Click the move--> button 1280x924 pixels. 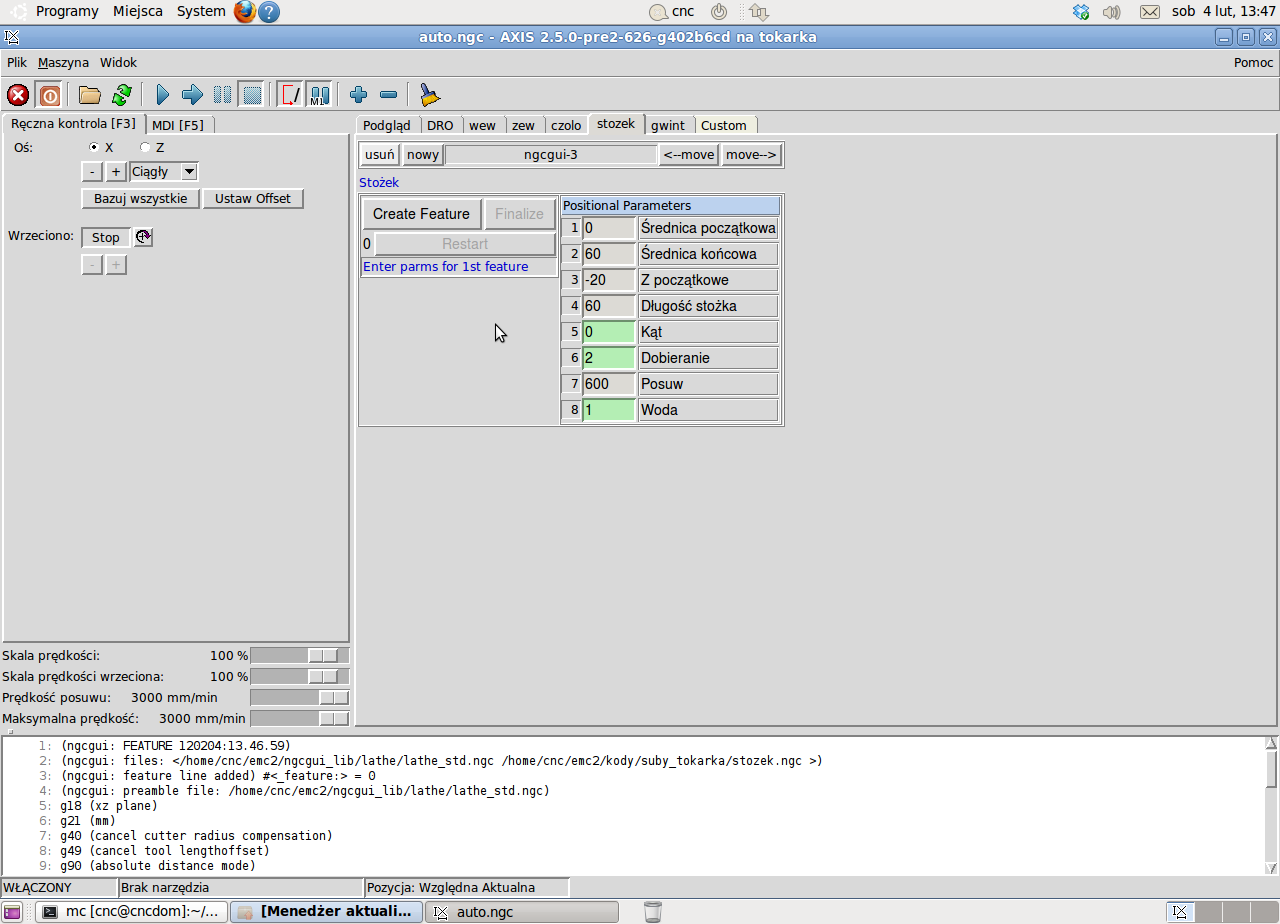(x=751, y=155)
